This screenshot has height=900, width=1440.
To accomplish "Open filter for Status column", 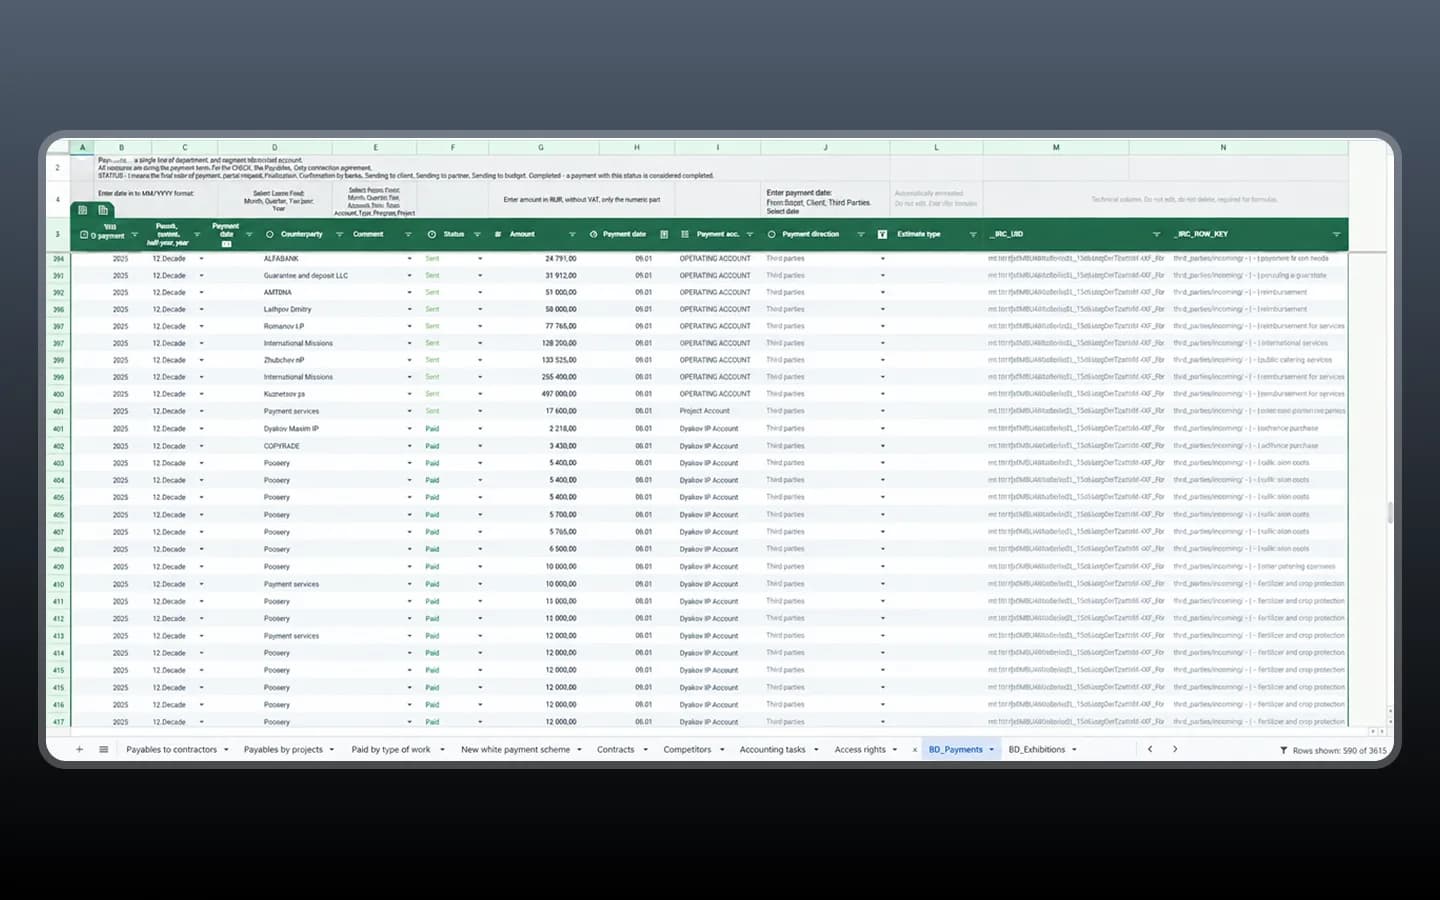I will pyautogui.click(x=477, y=234).
